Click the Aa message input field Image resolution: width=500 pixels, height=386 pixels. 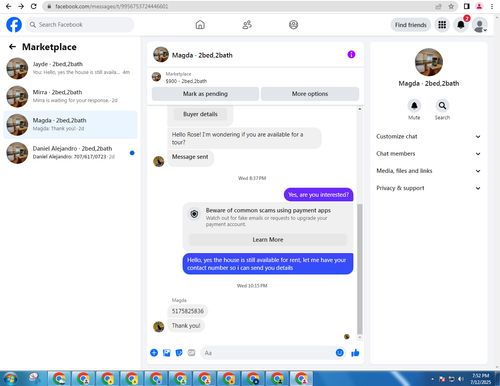(268, 353)
